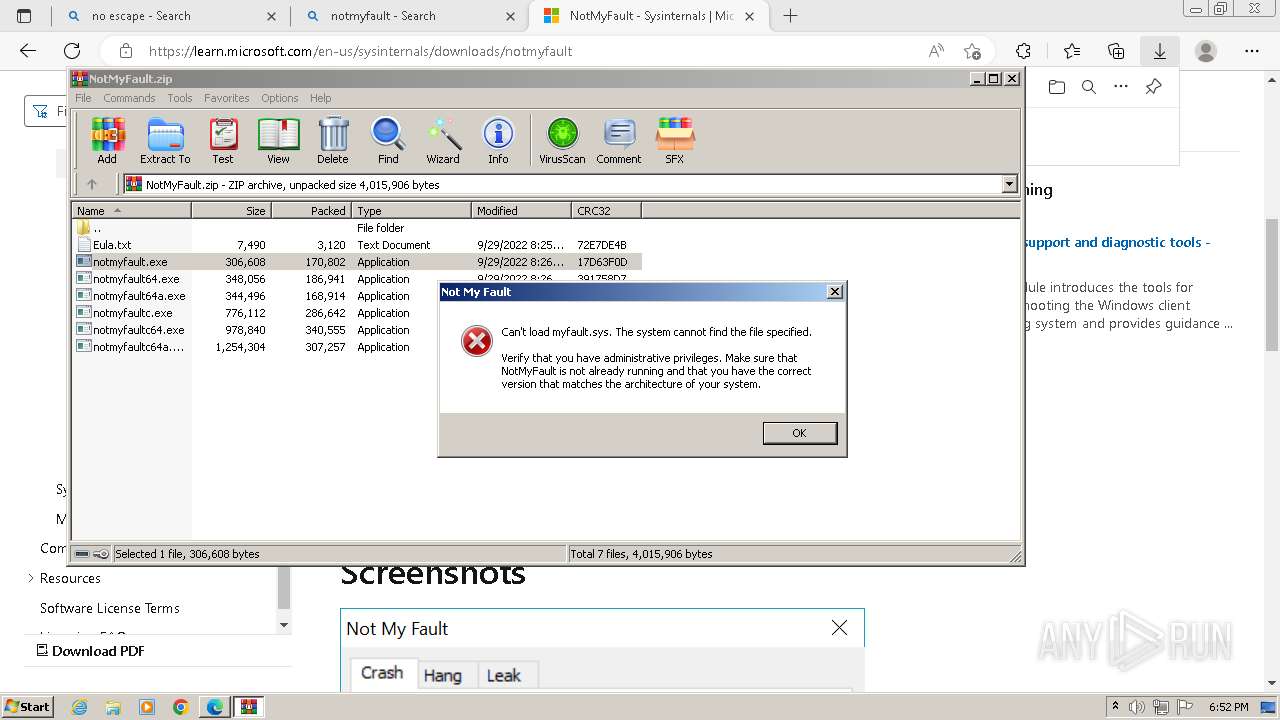Click the Add toolbar icon in WinRAR
Viewport: 1280px width, 720px height.
107,140
